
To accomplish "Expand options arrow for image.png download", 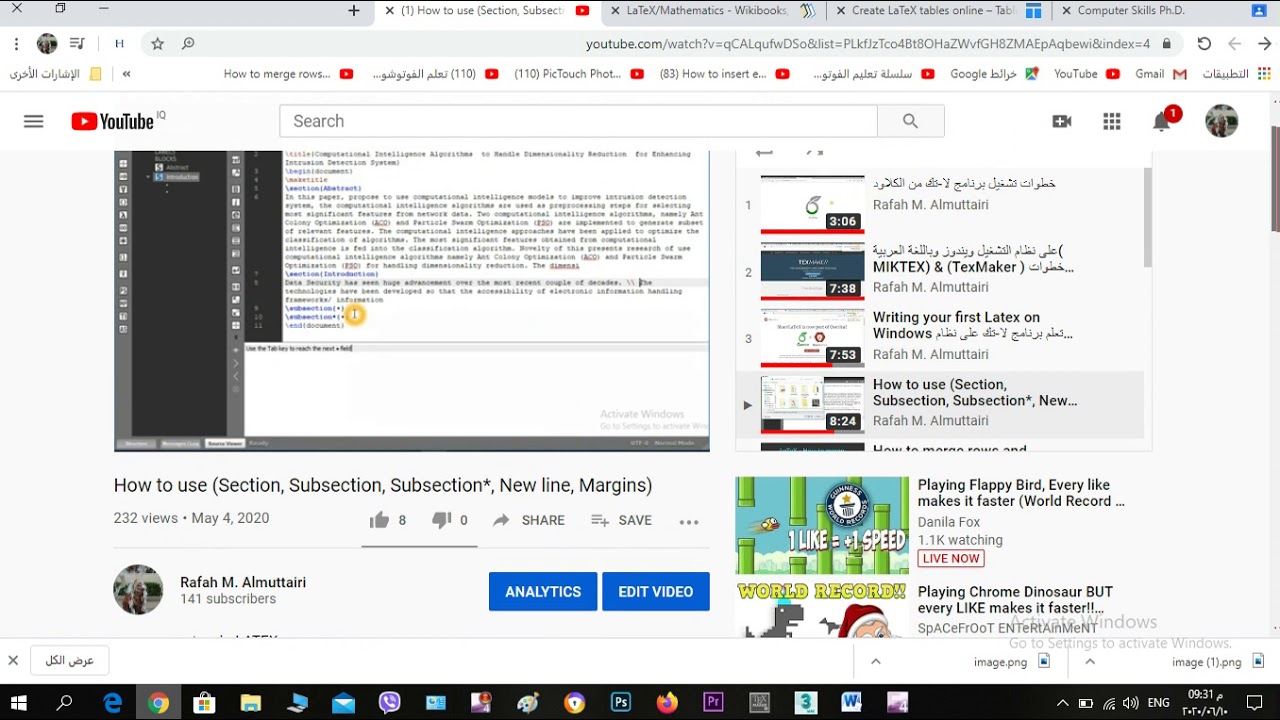I will click(876, 661).
